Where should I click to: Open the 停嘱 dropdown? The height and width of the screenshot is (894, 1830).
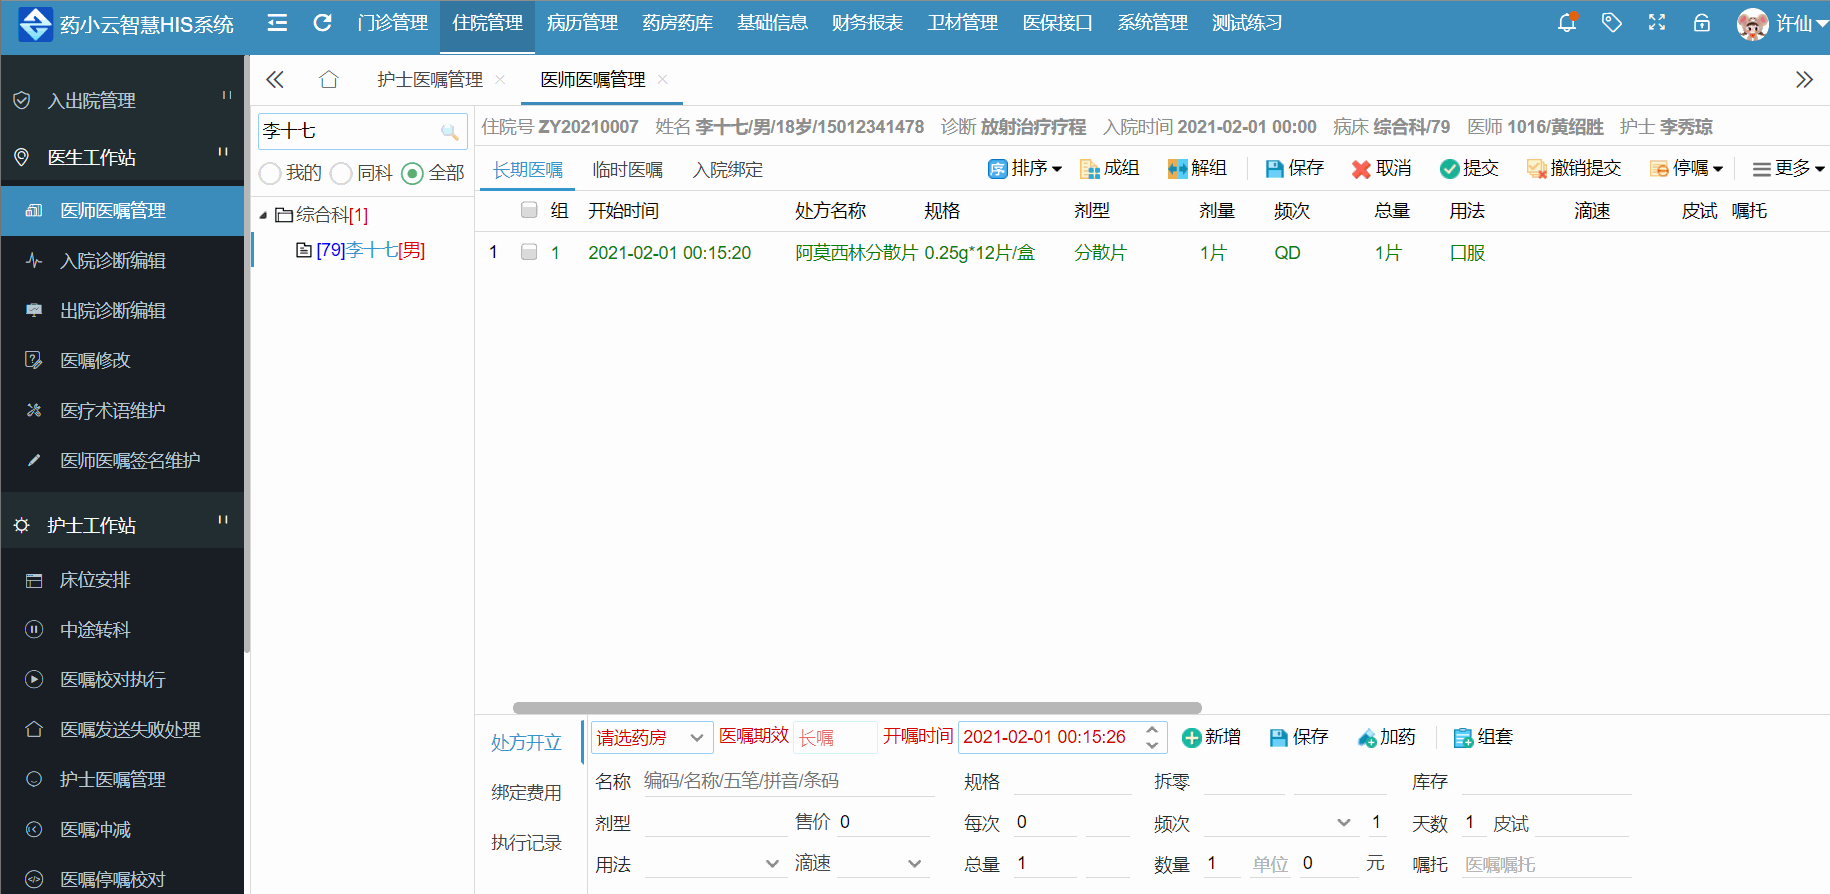pyautogui.click(x=1686, y=169)
